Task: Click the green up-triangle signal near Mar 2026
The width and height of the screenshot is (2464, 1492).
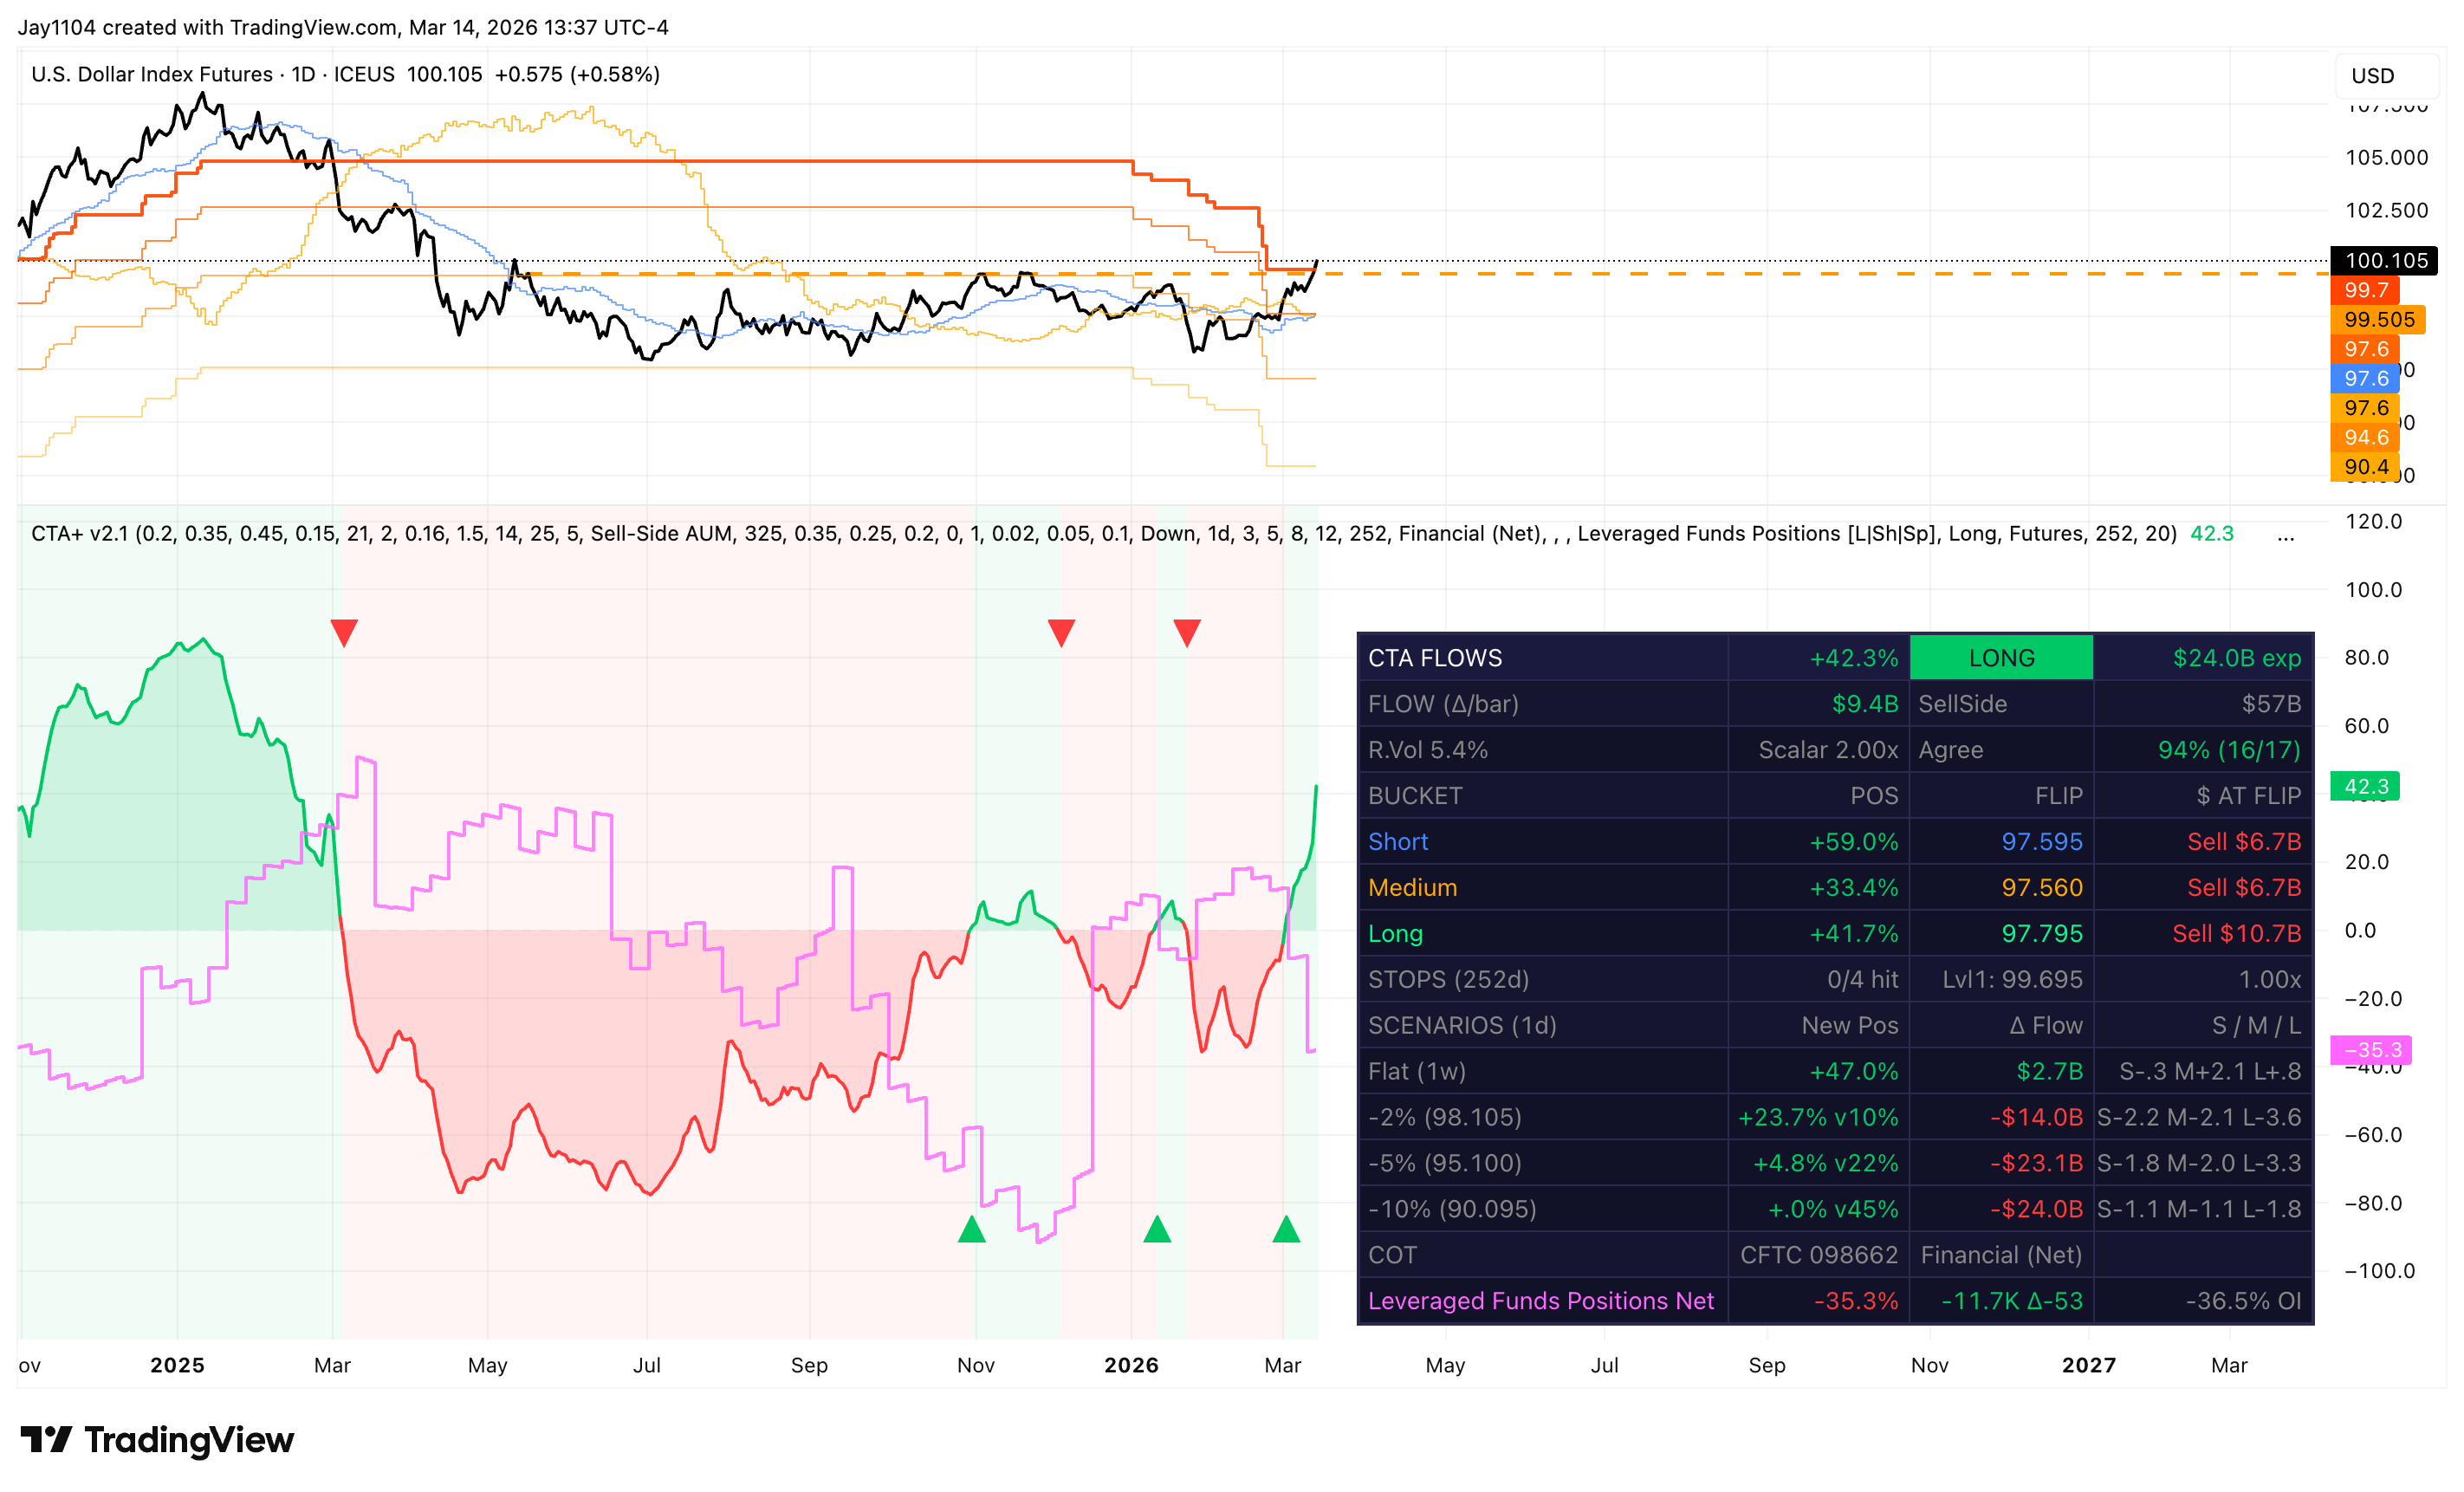Action: tap(1286, 1230)
